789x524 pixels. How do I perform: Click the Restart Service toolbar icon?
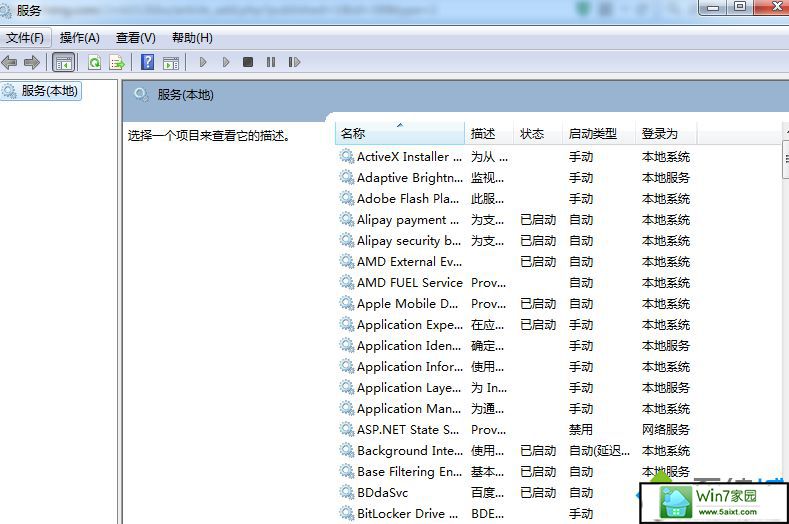point(294,62)
